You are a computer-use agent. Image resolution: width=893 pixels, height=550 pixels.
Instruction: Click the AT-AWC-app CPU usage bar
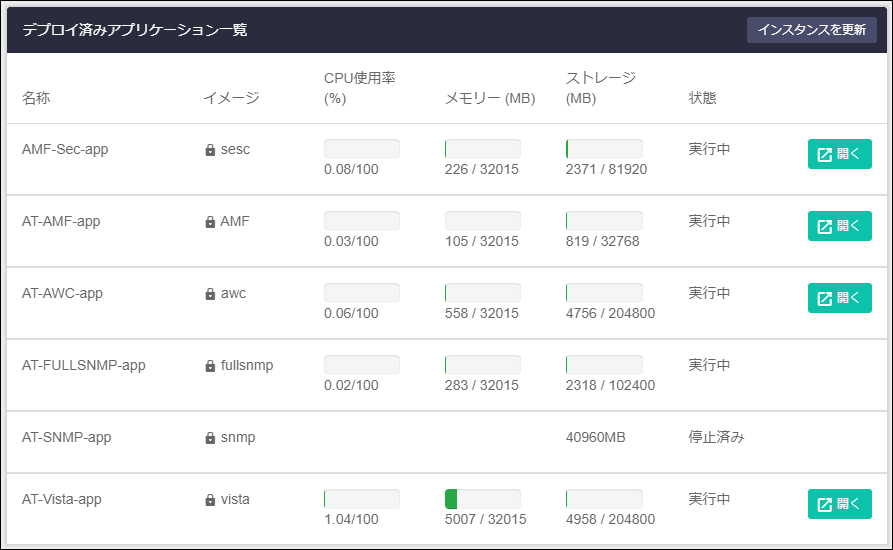pyautogui.click(x=362, y=293)
